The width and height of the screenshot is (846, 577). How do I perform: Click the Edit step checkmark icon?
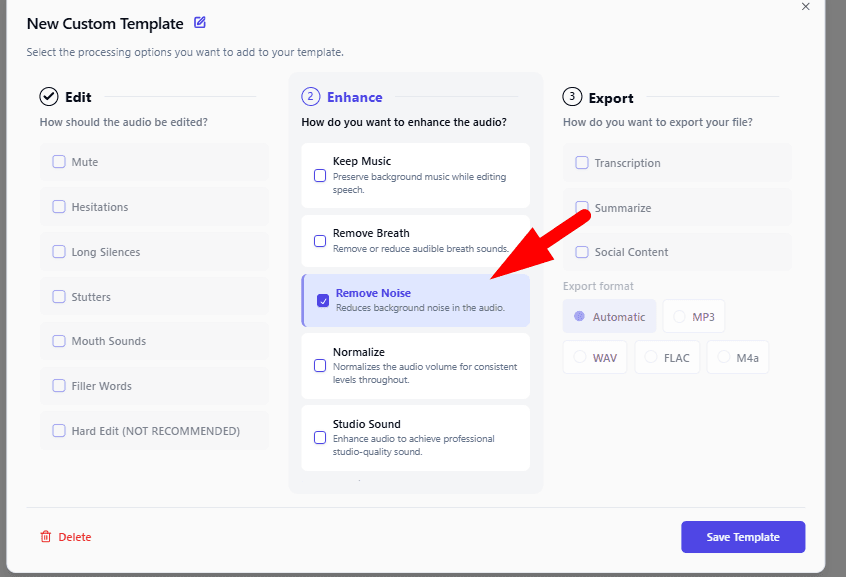(48, 97)
